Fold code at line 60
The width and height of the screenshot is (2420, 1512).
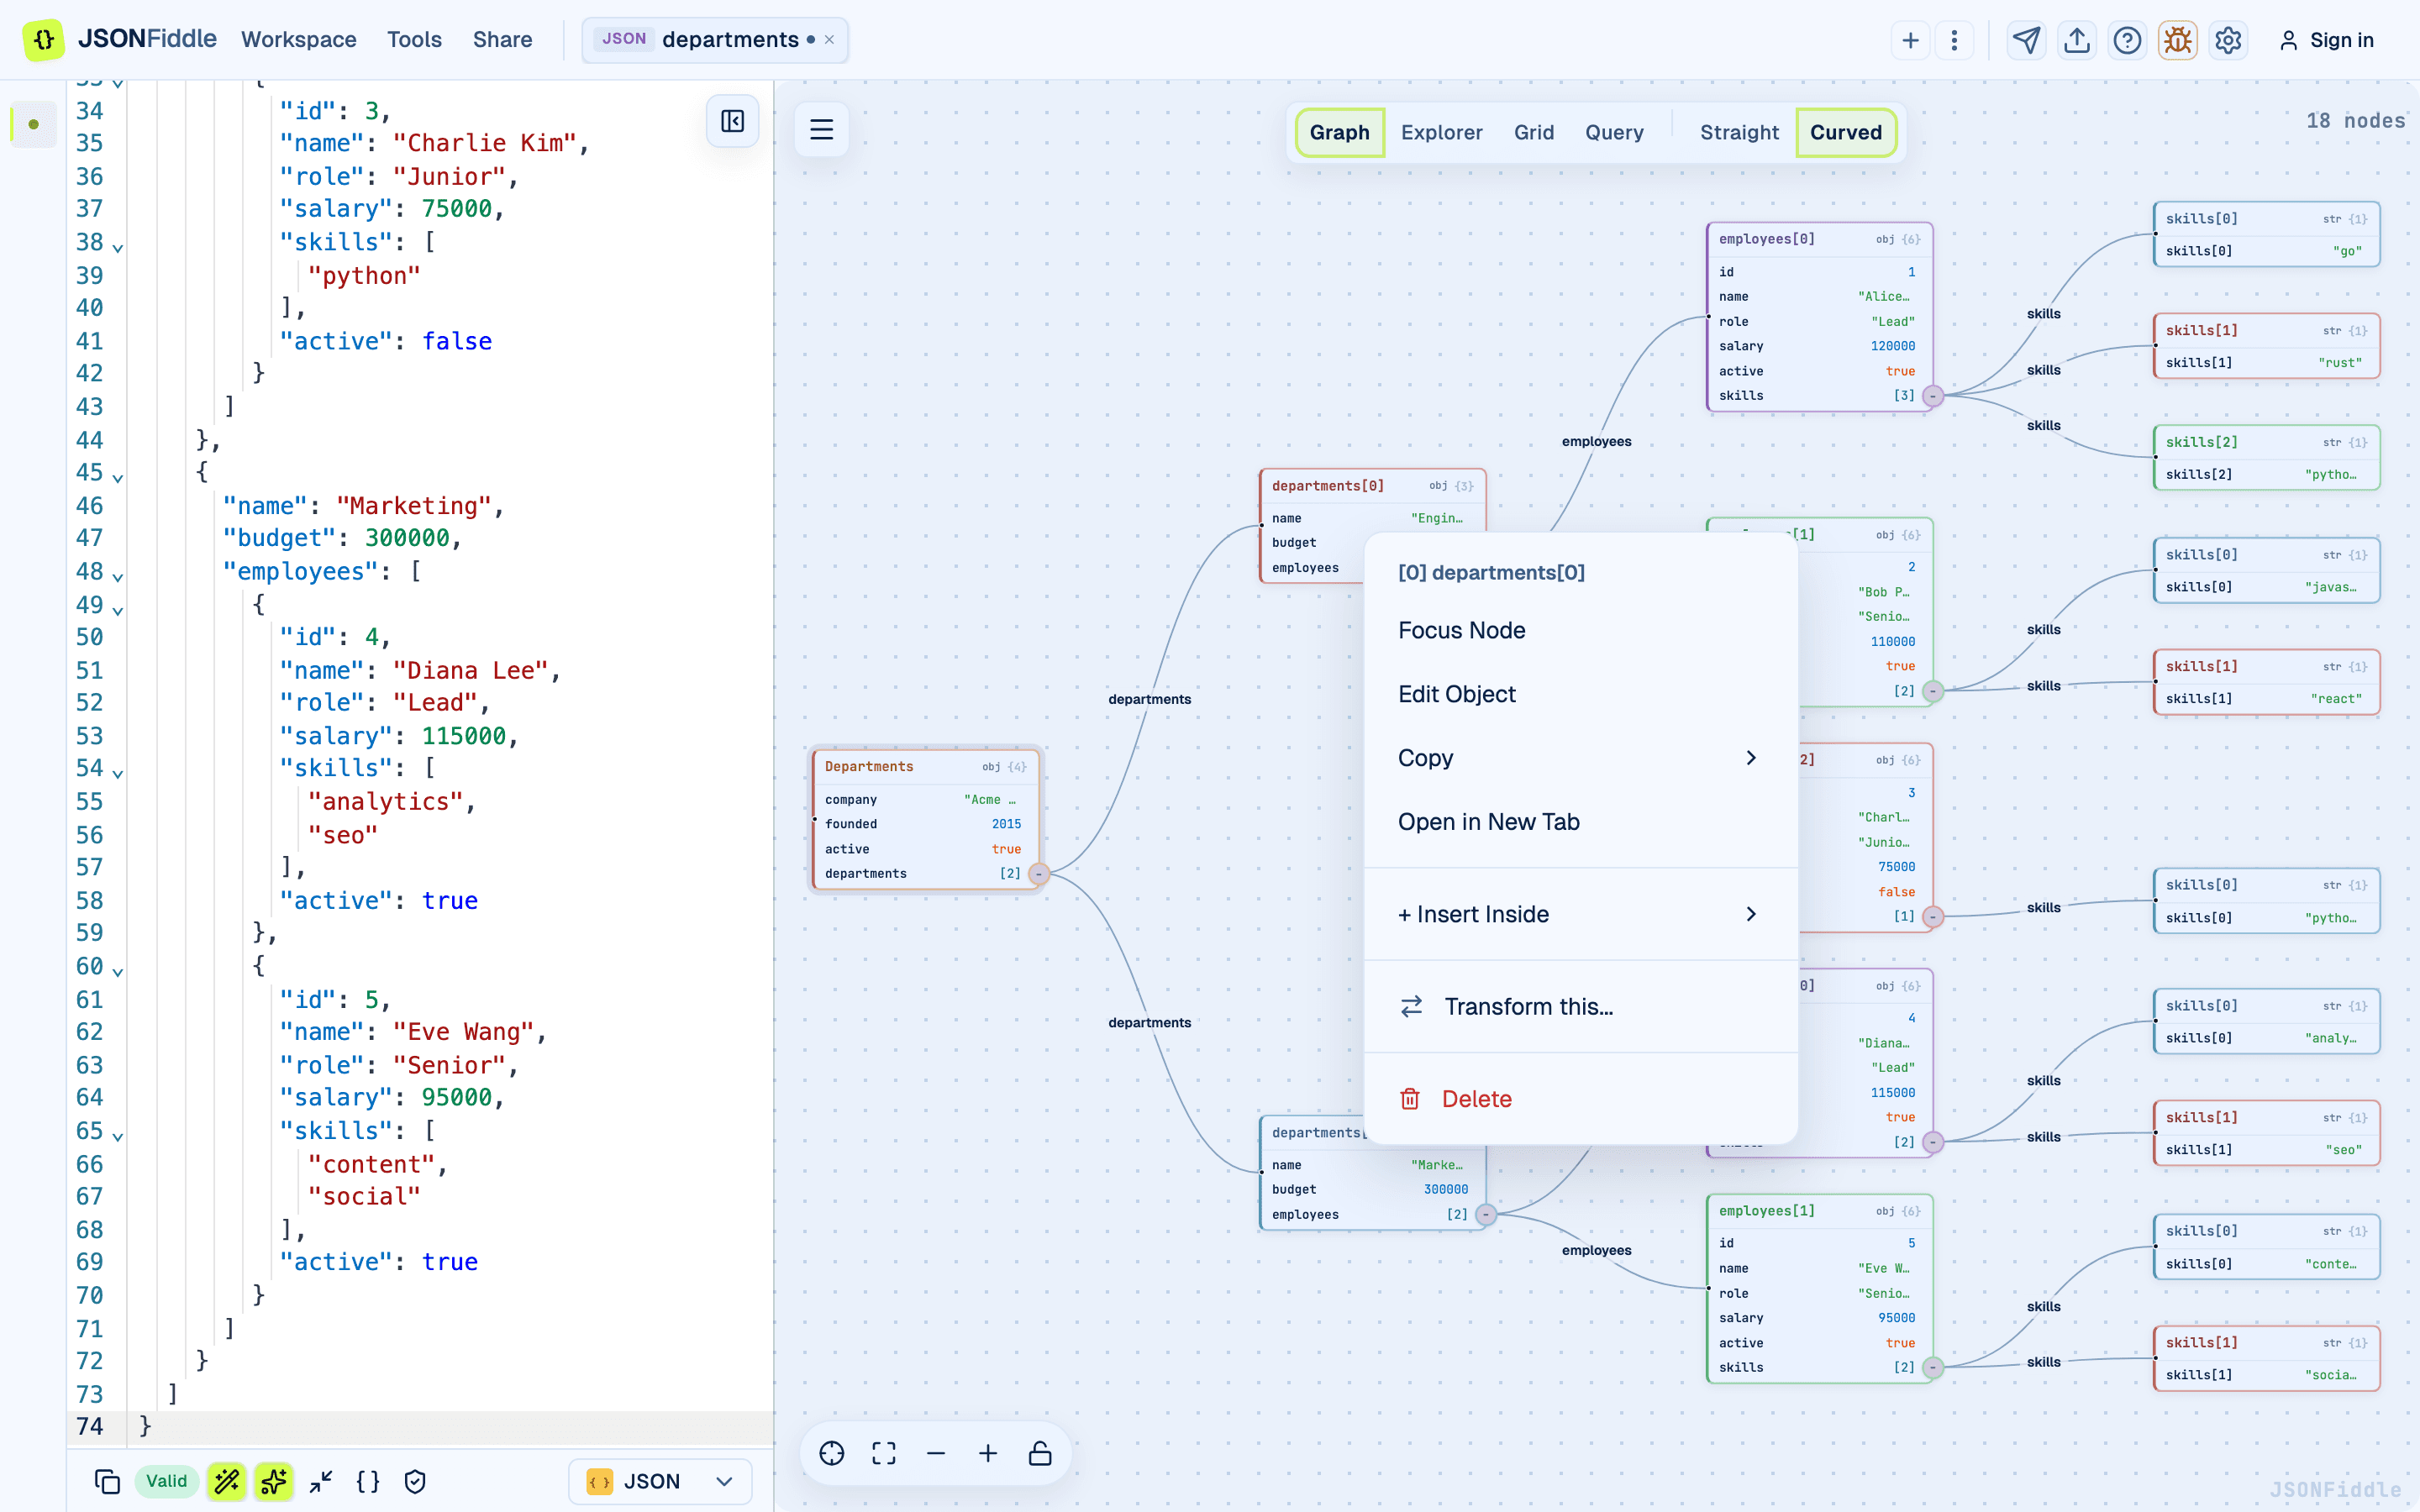coord(118,971)
